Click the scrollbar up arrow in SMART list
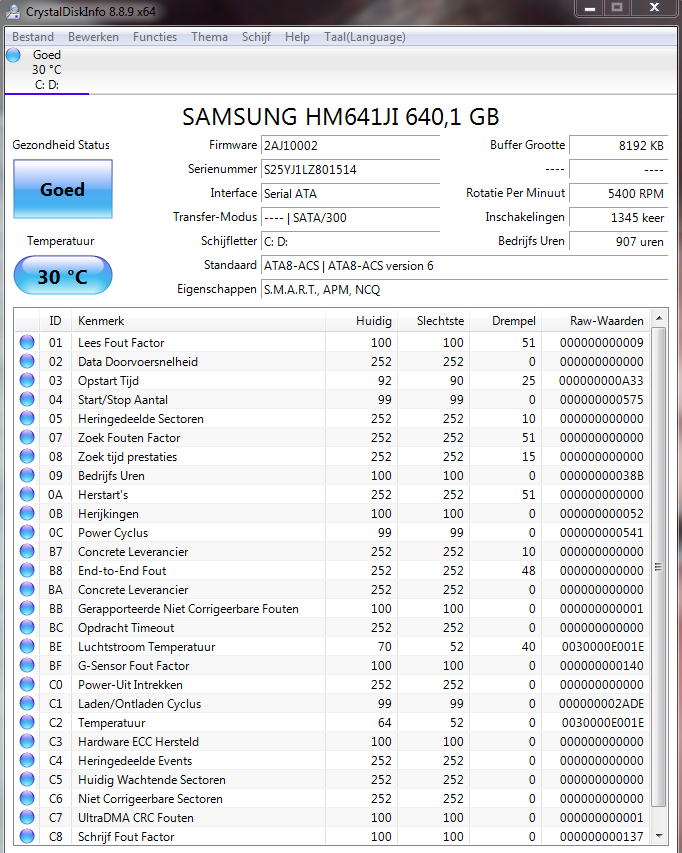The height and width of the screenshot is (853, 682). (x=659, y=318)
